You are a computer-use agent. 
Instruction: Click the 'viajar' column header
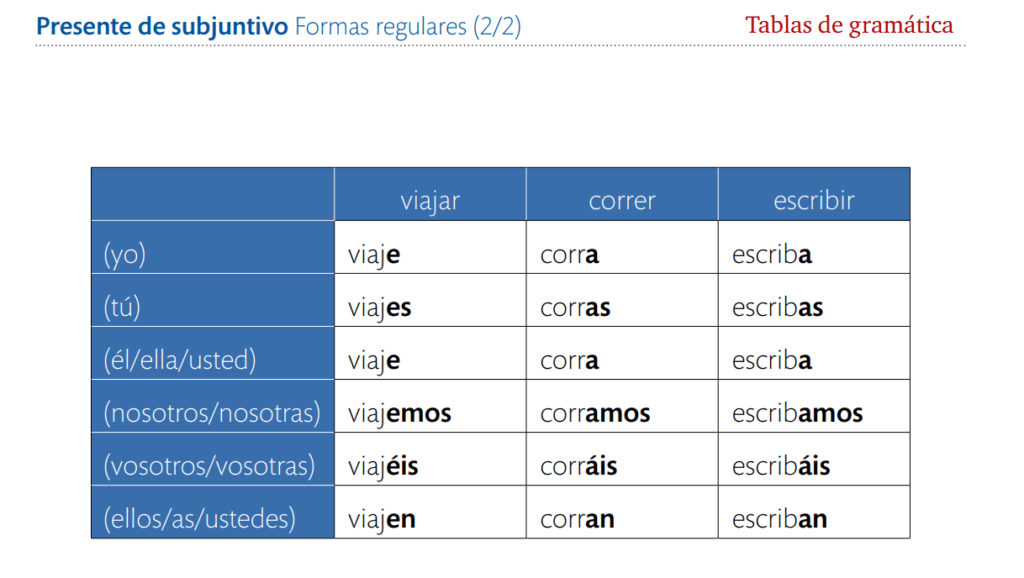point(430,201)
